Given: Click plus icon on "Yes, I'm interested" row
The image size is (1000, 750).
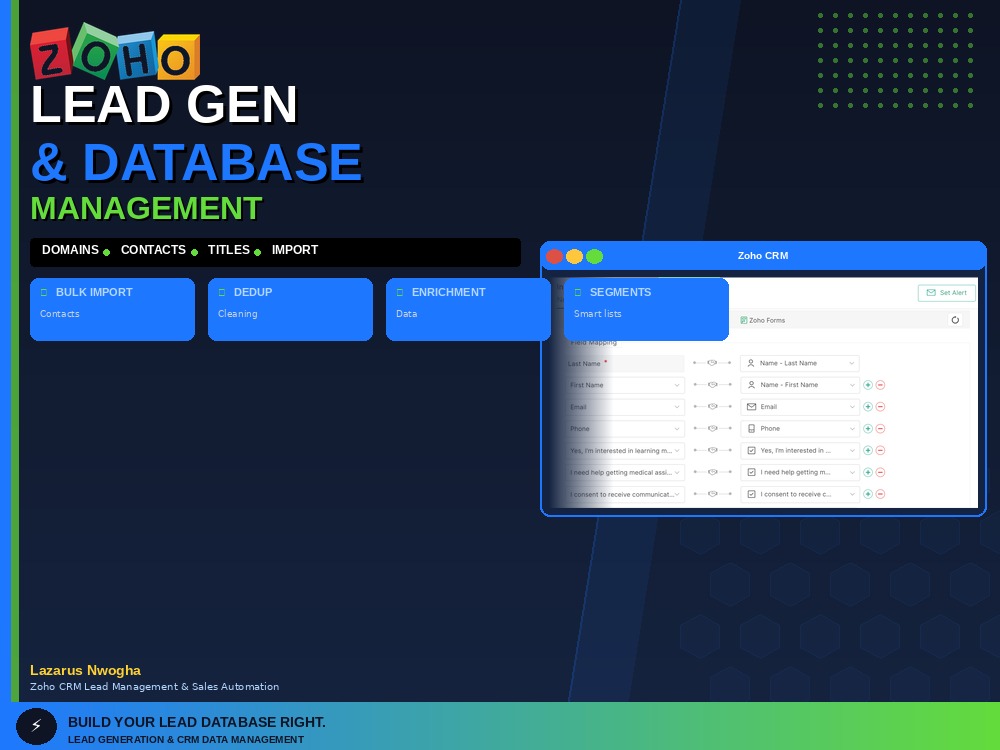Looking at the screenshot, I should tap(867, 450).
